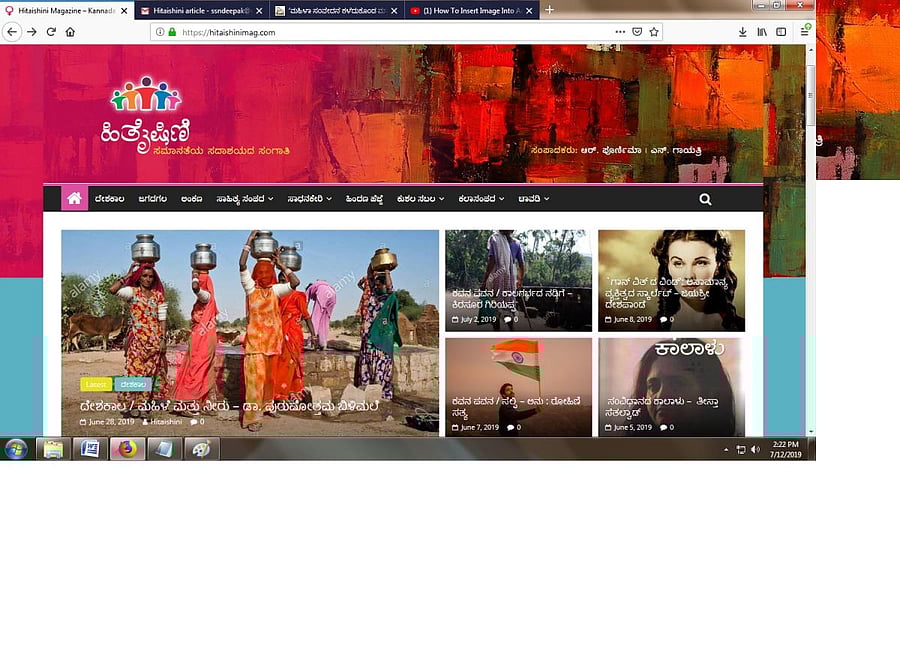Open the Firefox hamburger menu
The image size is (900, 666).
803,31
